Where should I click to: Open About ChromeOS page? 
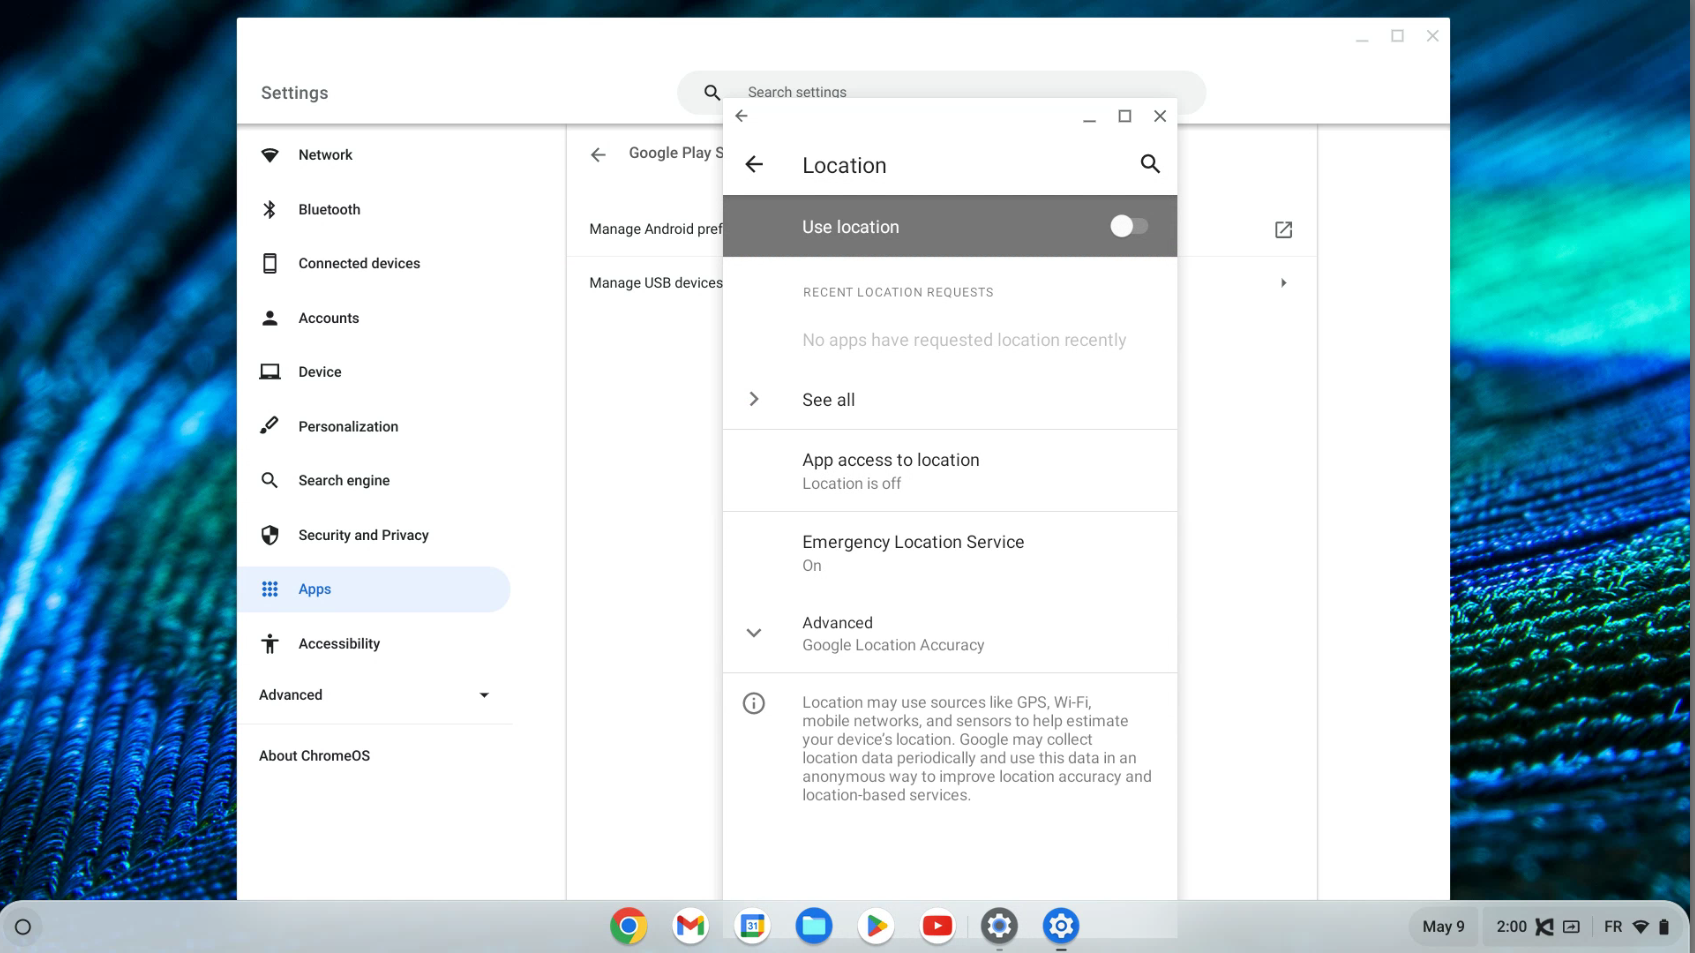(314, 756)
